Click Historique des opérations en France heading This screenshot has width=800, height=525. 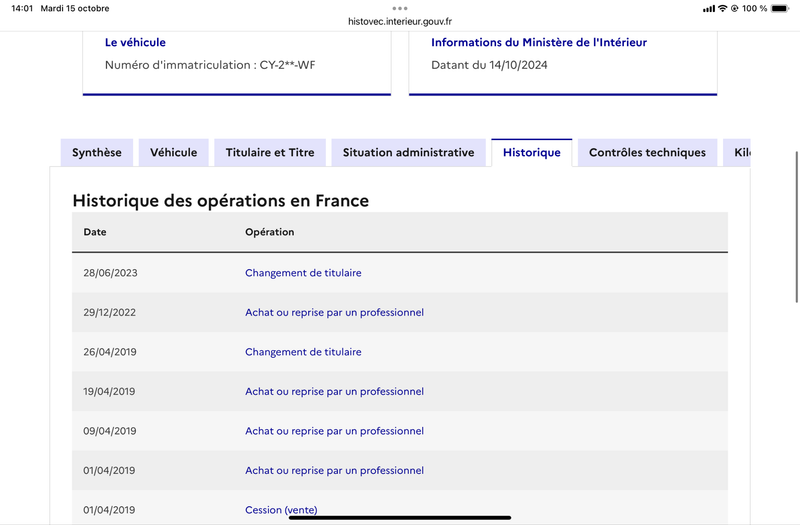pos(220,201)
